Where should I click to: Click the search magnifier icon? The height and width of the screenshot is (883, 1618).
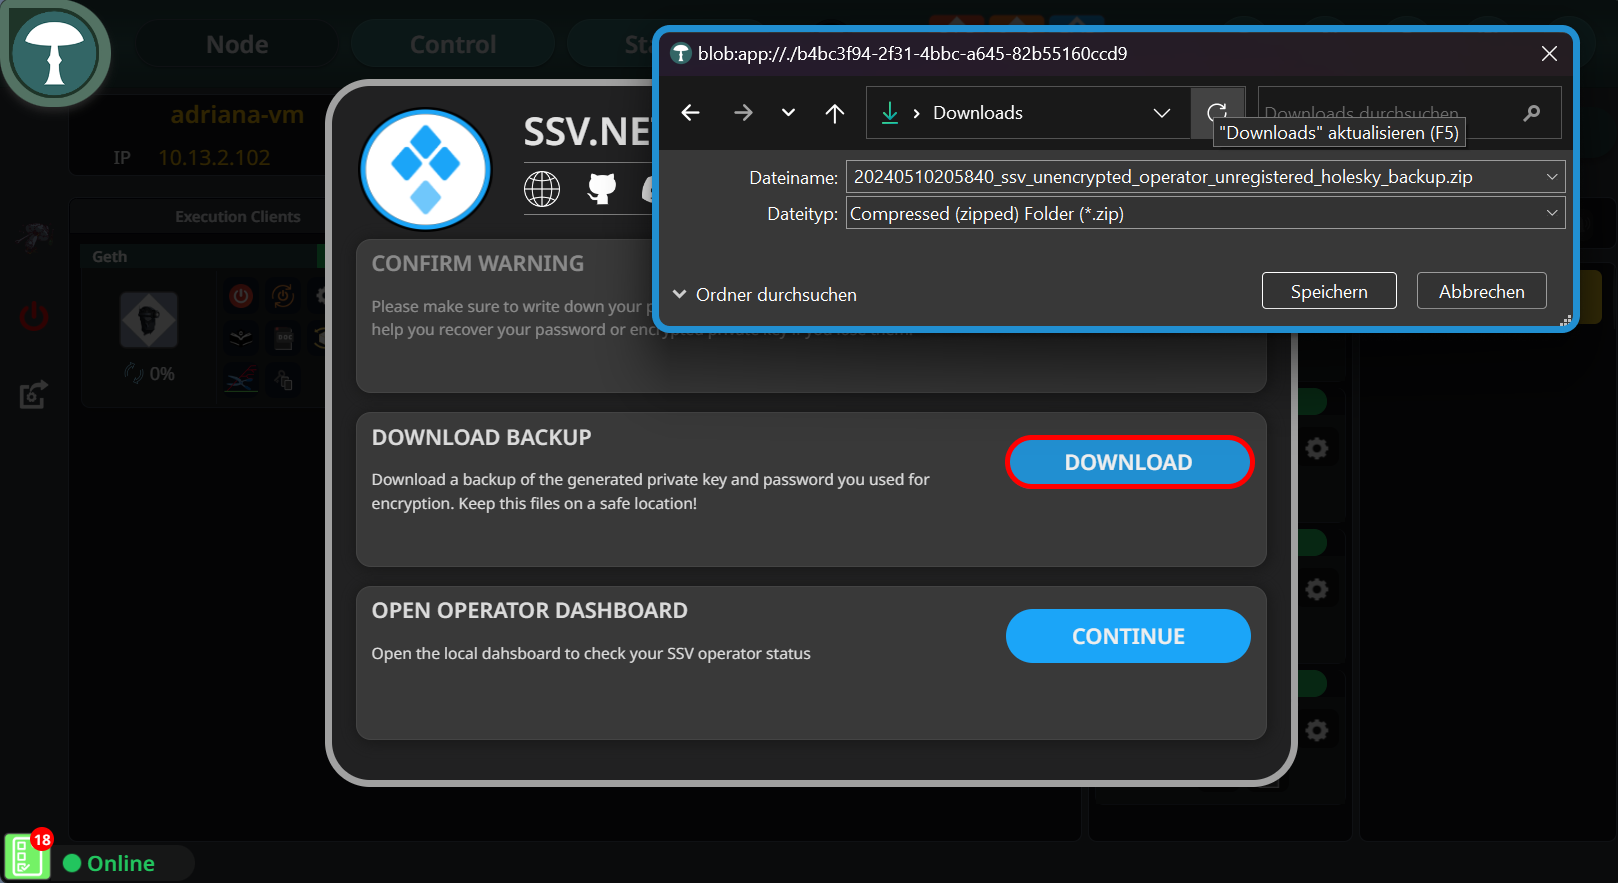(x=1531, y=113)
